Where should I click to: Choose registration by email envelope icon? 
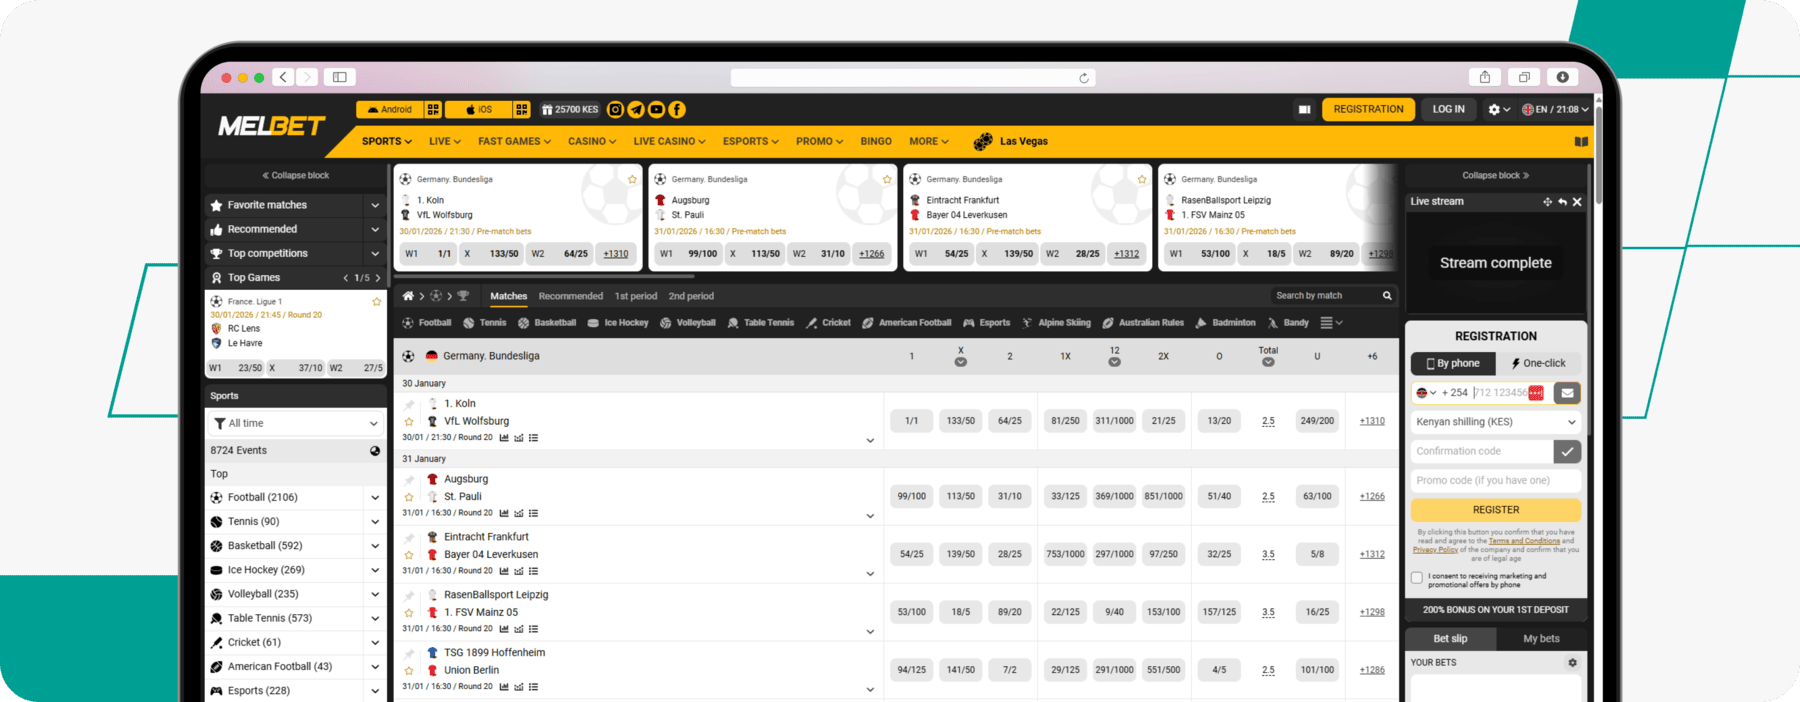(1567, 393)
